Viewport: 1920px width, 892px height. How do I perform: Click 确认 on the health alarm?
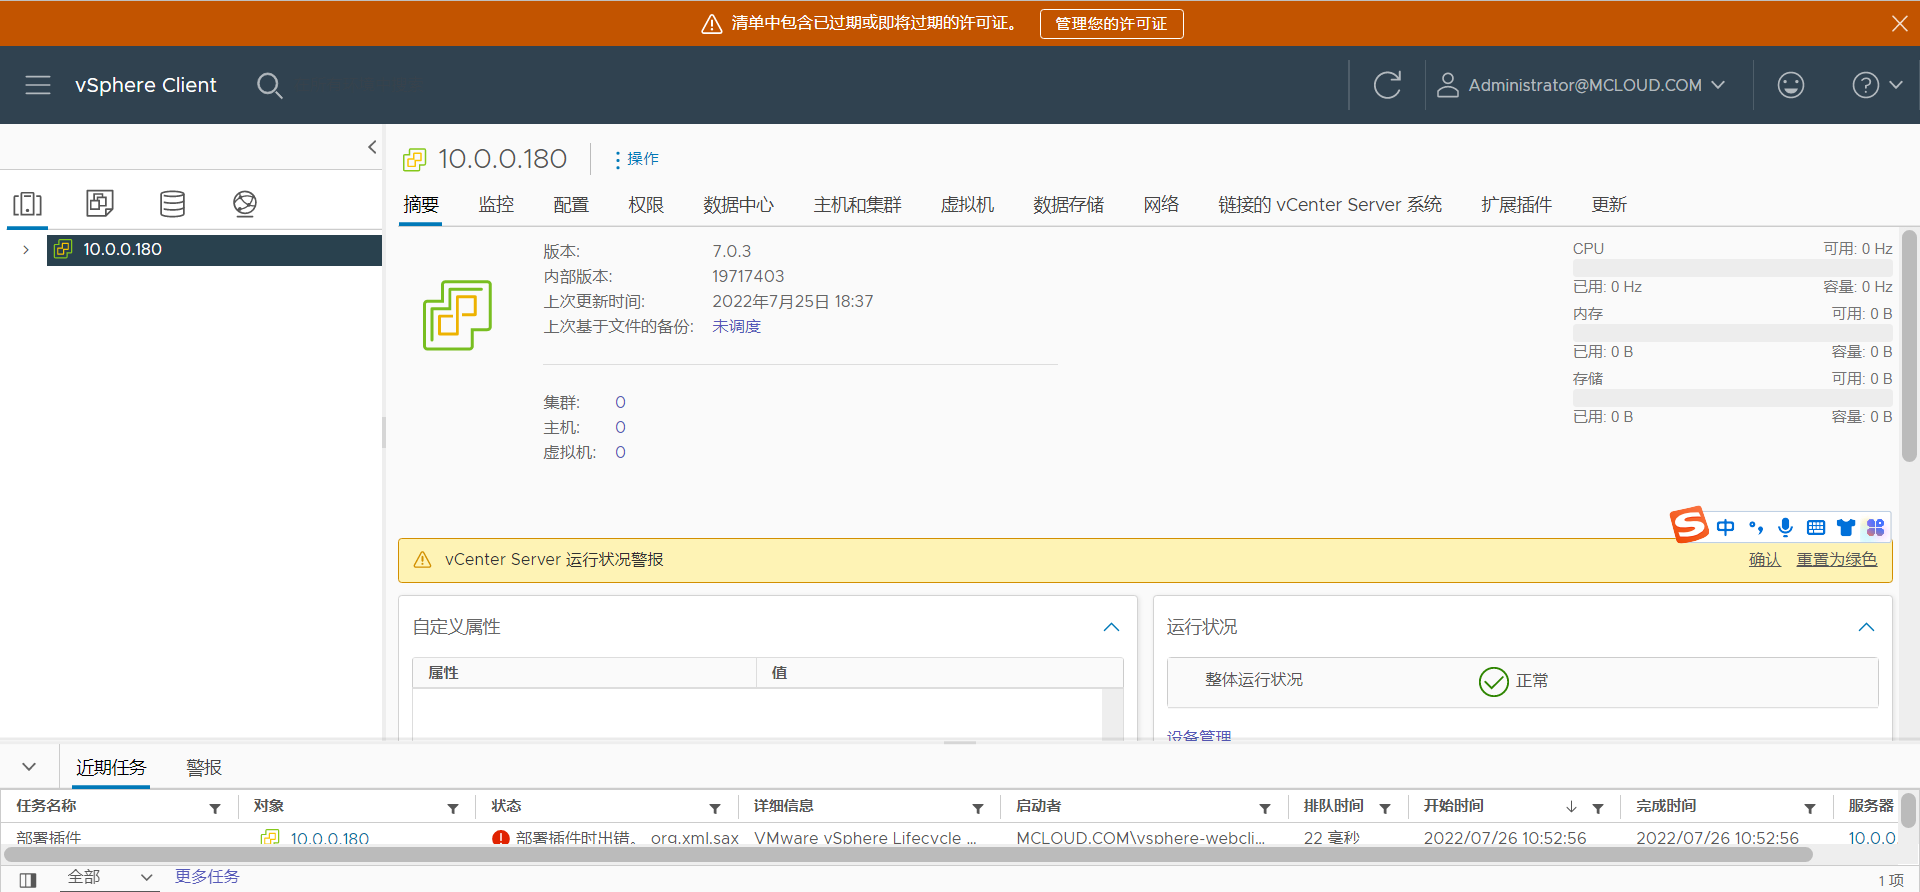pyautogui.click(x=1764, y=560)
